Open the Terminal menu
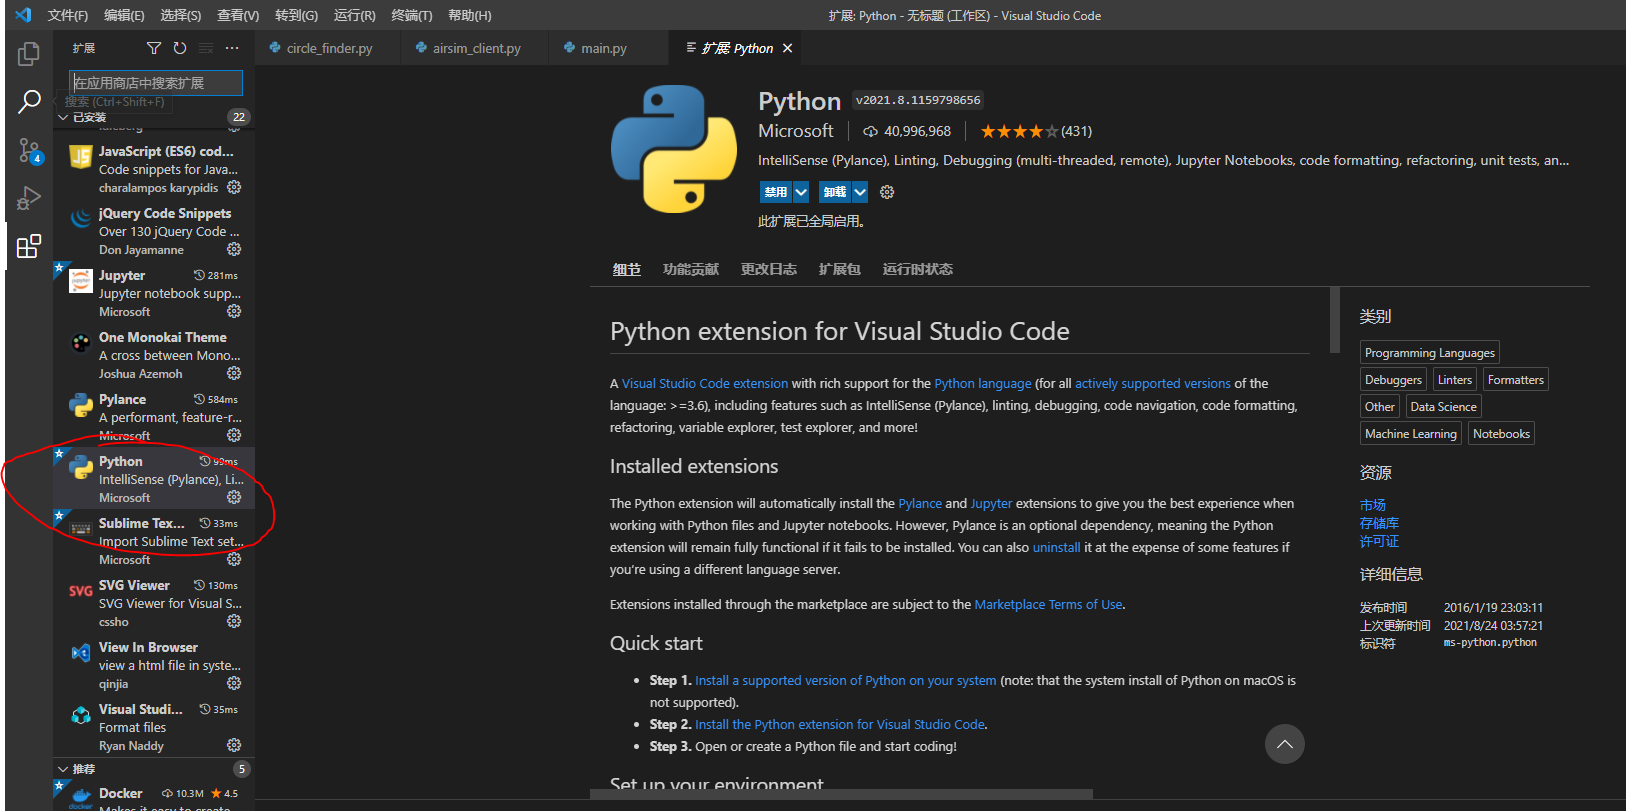The image size is (1626, 811). point(412,15)
